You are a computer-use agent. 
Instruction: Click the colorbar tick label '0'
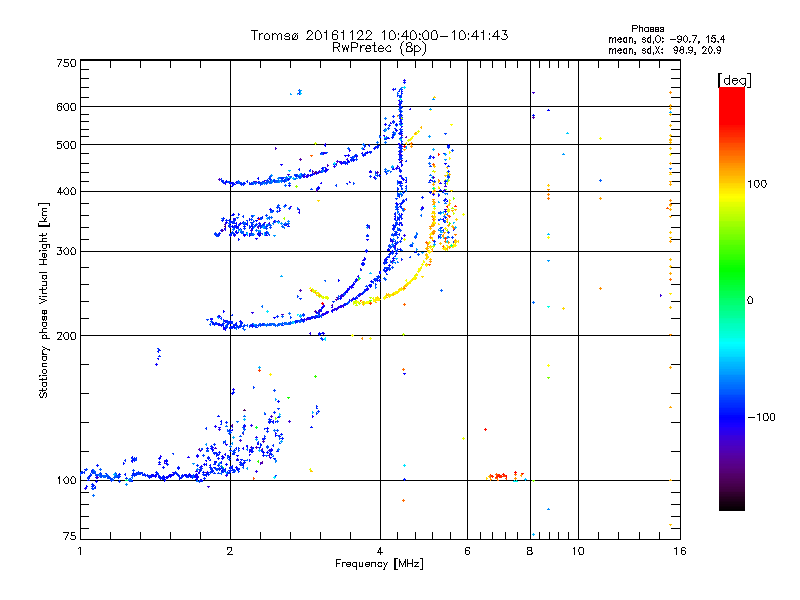[750, 301]
